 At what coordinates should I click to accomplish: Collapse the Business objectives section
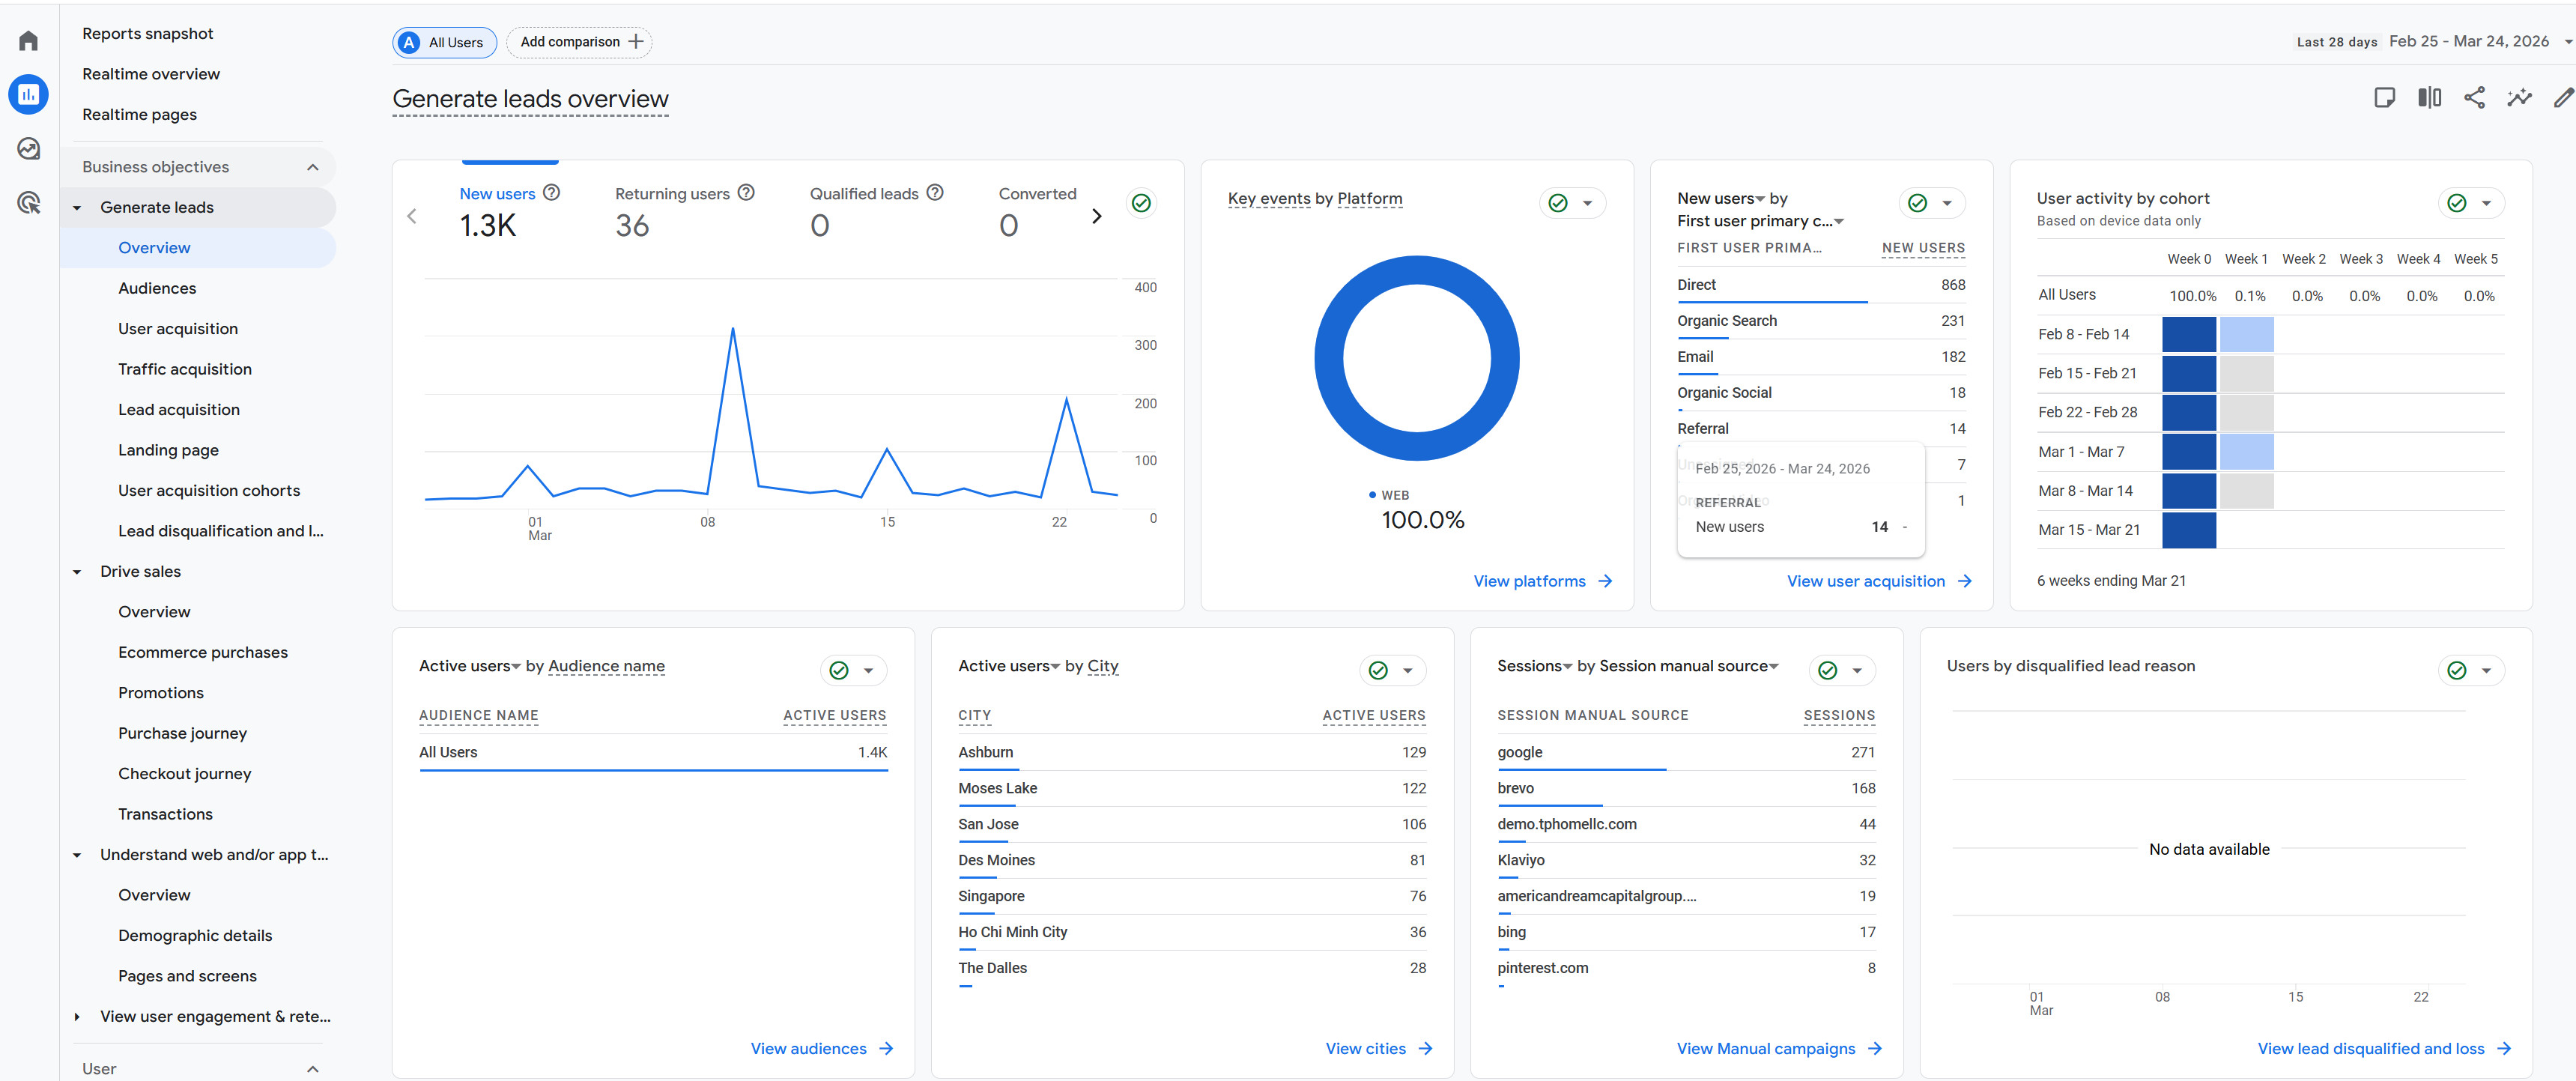312,166
